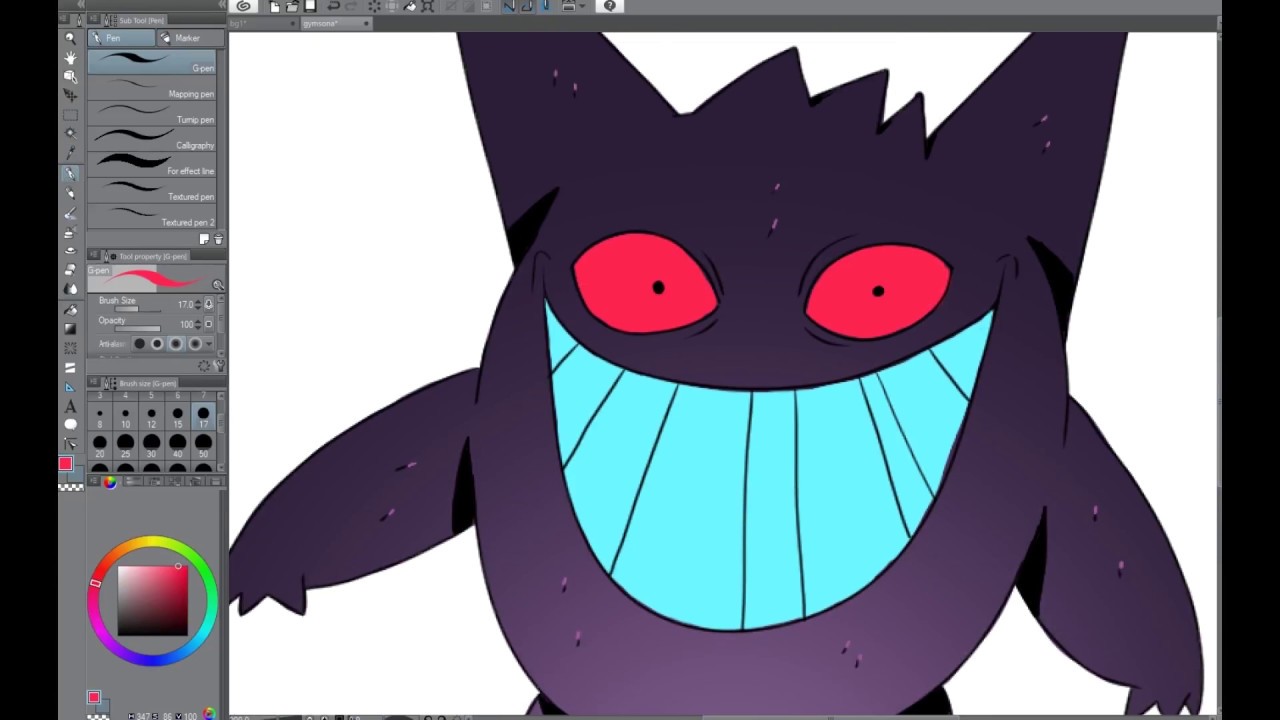Adjust Opacity value stepper
The width and height of the screenshot is (1280, 720).
[x=198, y=324]
